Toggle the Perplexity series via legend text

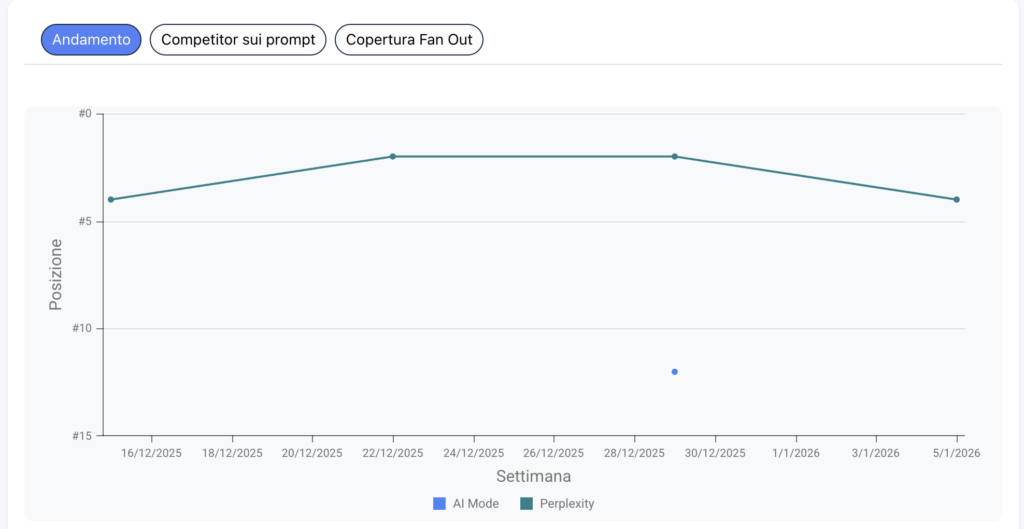[566, 504]
